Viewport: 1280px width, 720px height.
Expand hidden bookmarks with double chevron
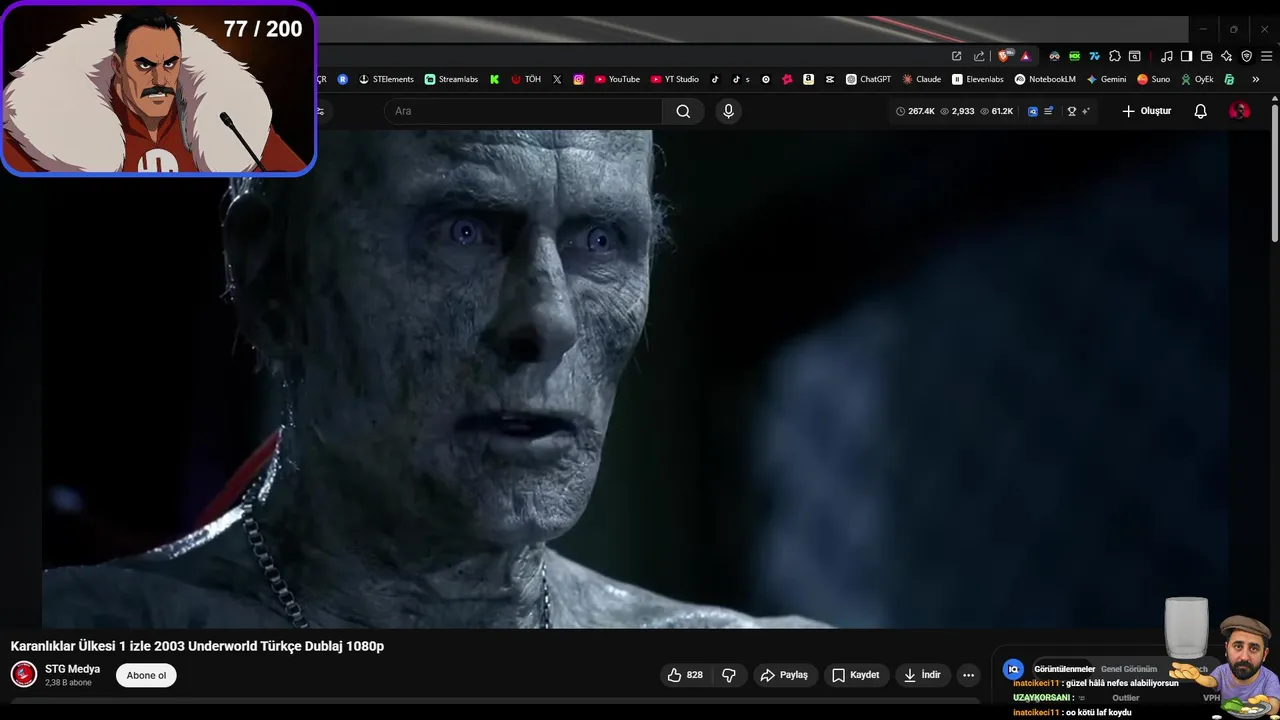1255,79
